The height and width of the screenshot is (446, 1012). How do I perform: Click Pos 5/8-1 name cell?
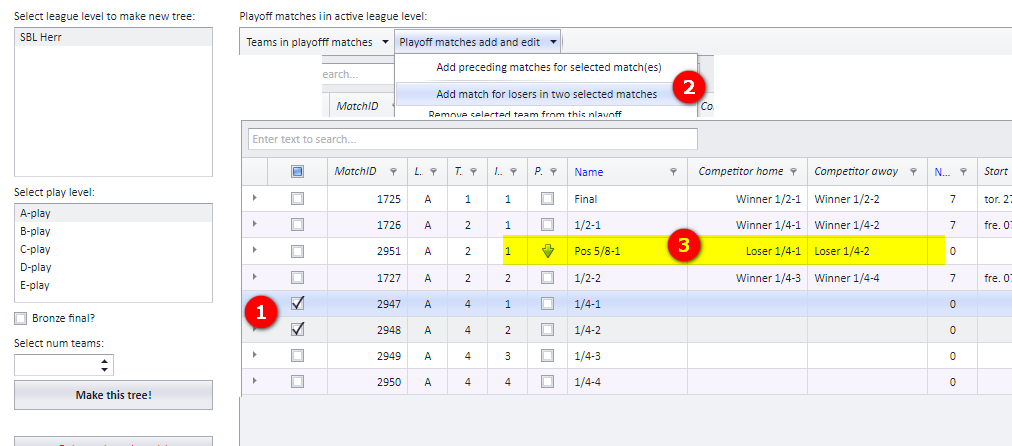(627, 251)
